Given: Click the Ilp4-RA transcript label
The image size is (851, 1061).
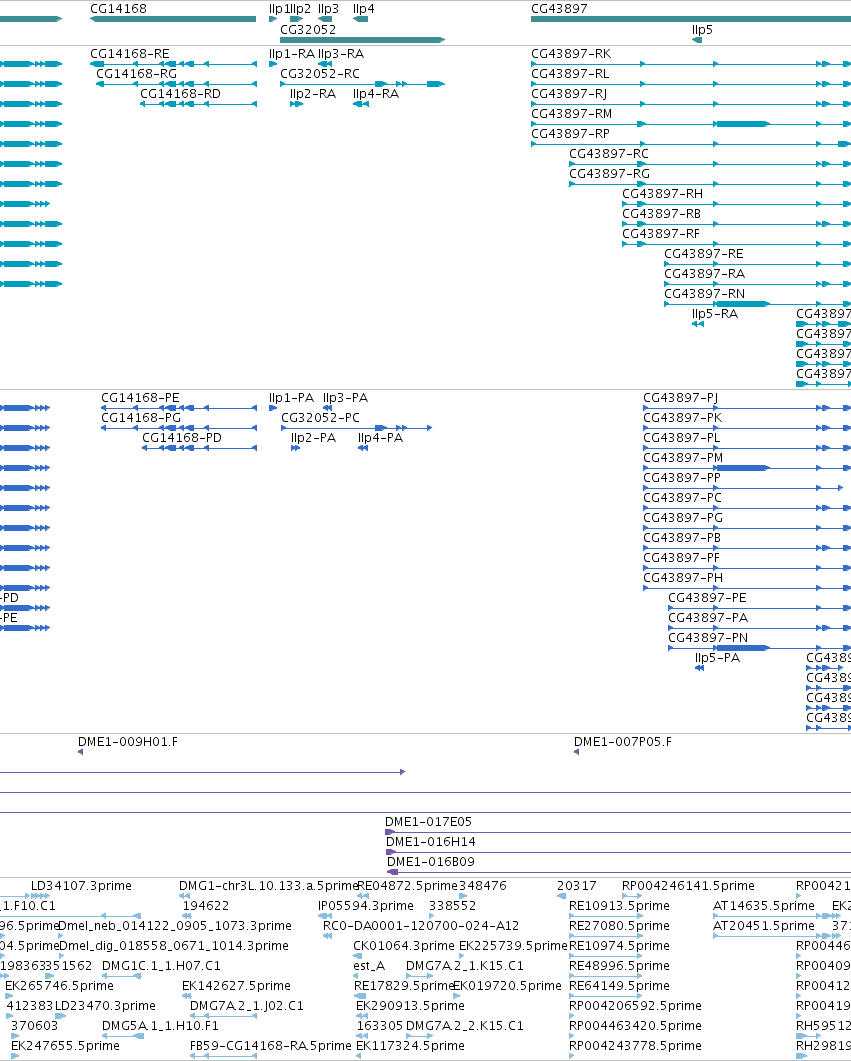Looking at the screenshot, I should click(376, 94).
